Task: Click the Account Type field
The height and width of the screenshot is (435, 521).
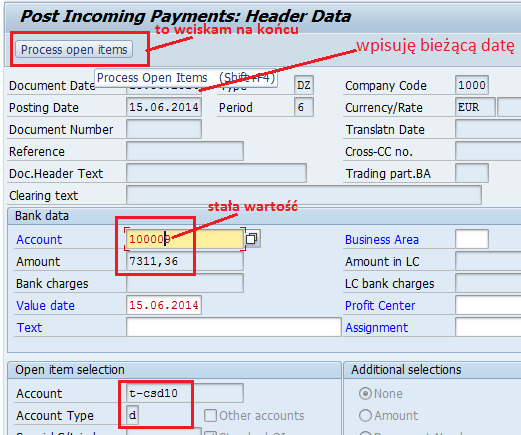Action: pyautogui.click(x=133, y=415)
